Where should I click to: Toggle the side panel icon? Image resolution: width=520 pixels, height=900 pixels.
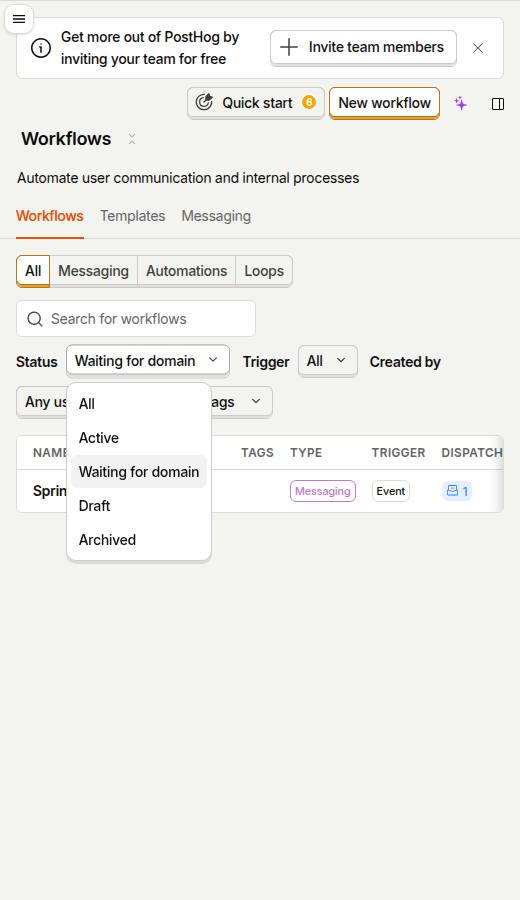(498, 104)
